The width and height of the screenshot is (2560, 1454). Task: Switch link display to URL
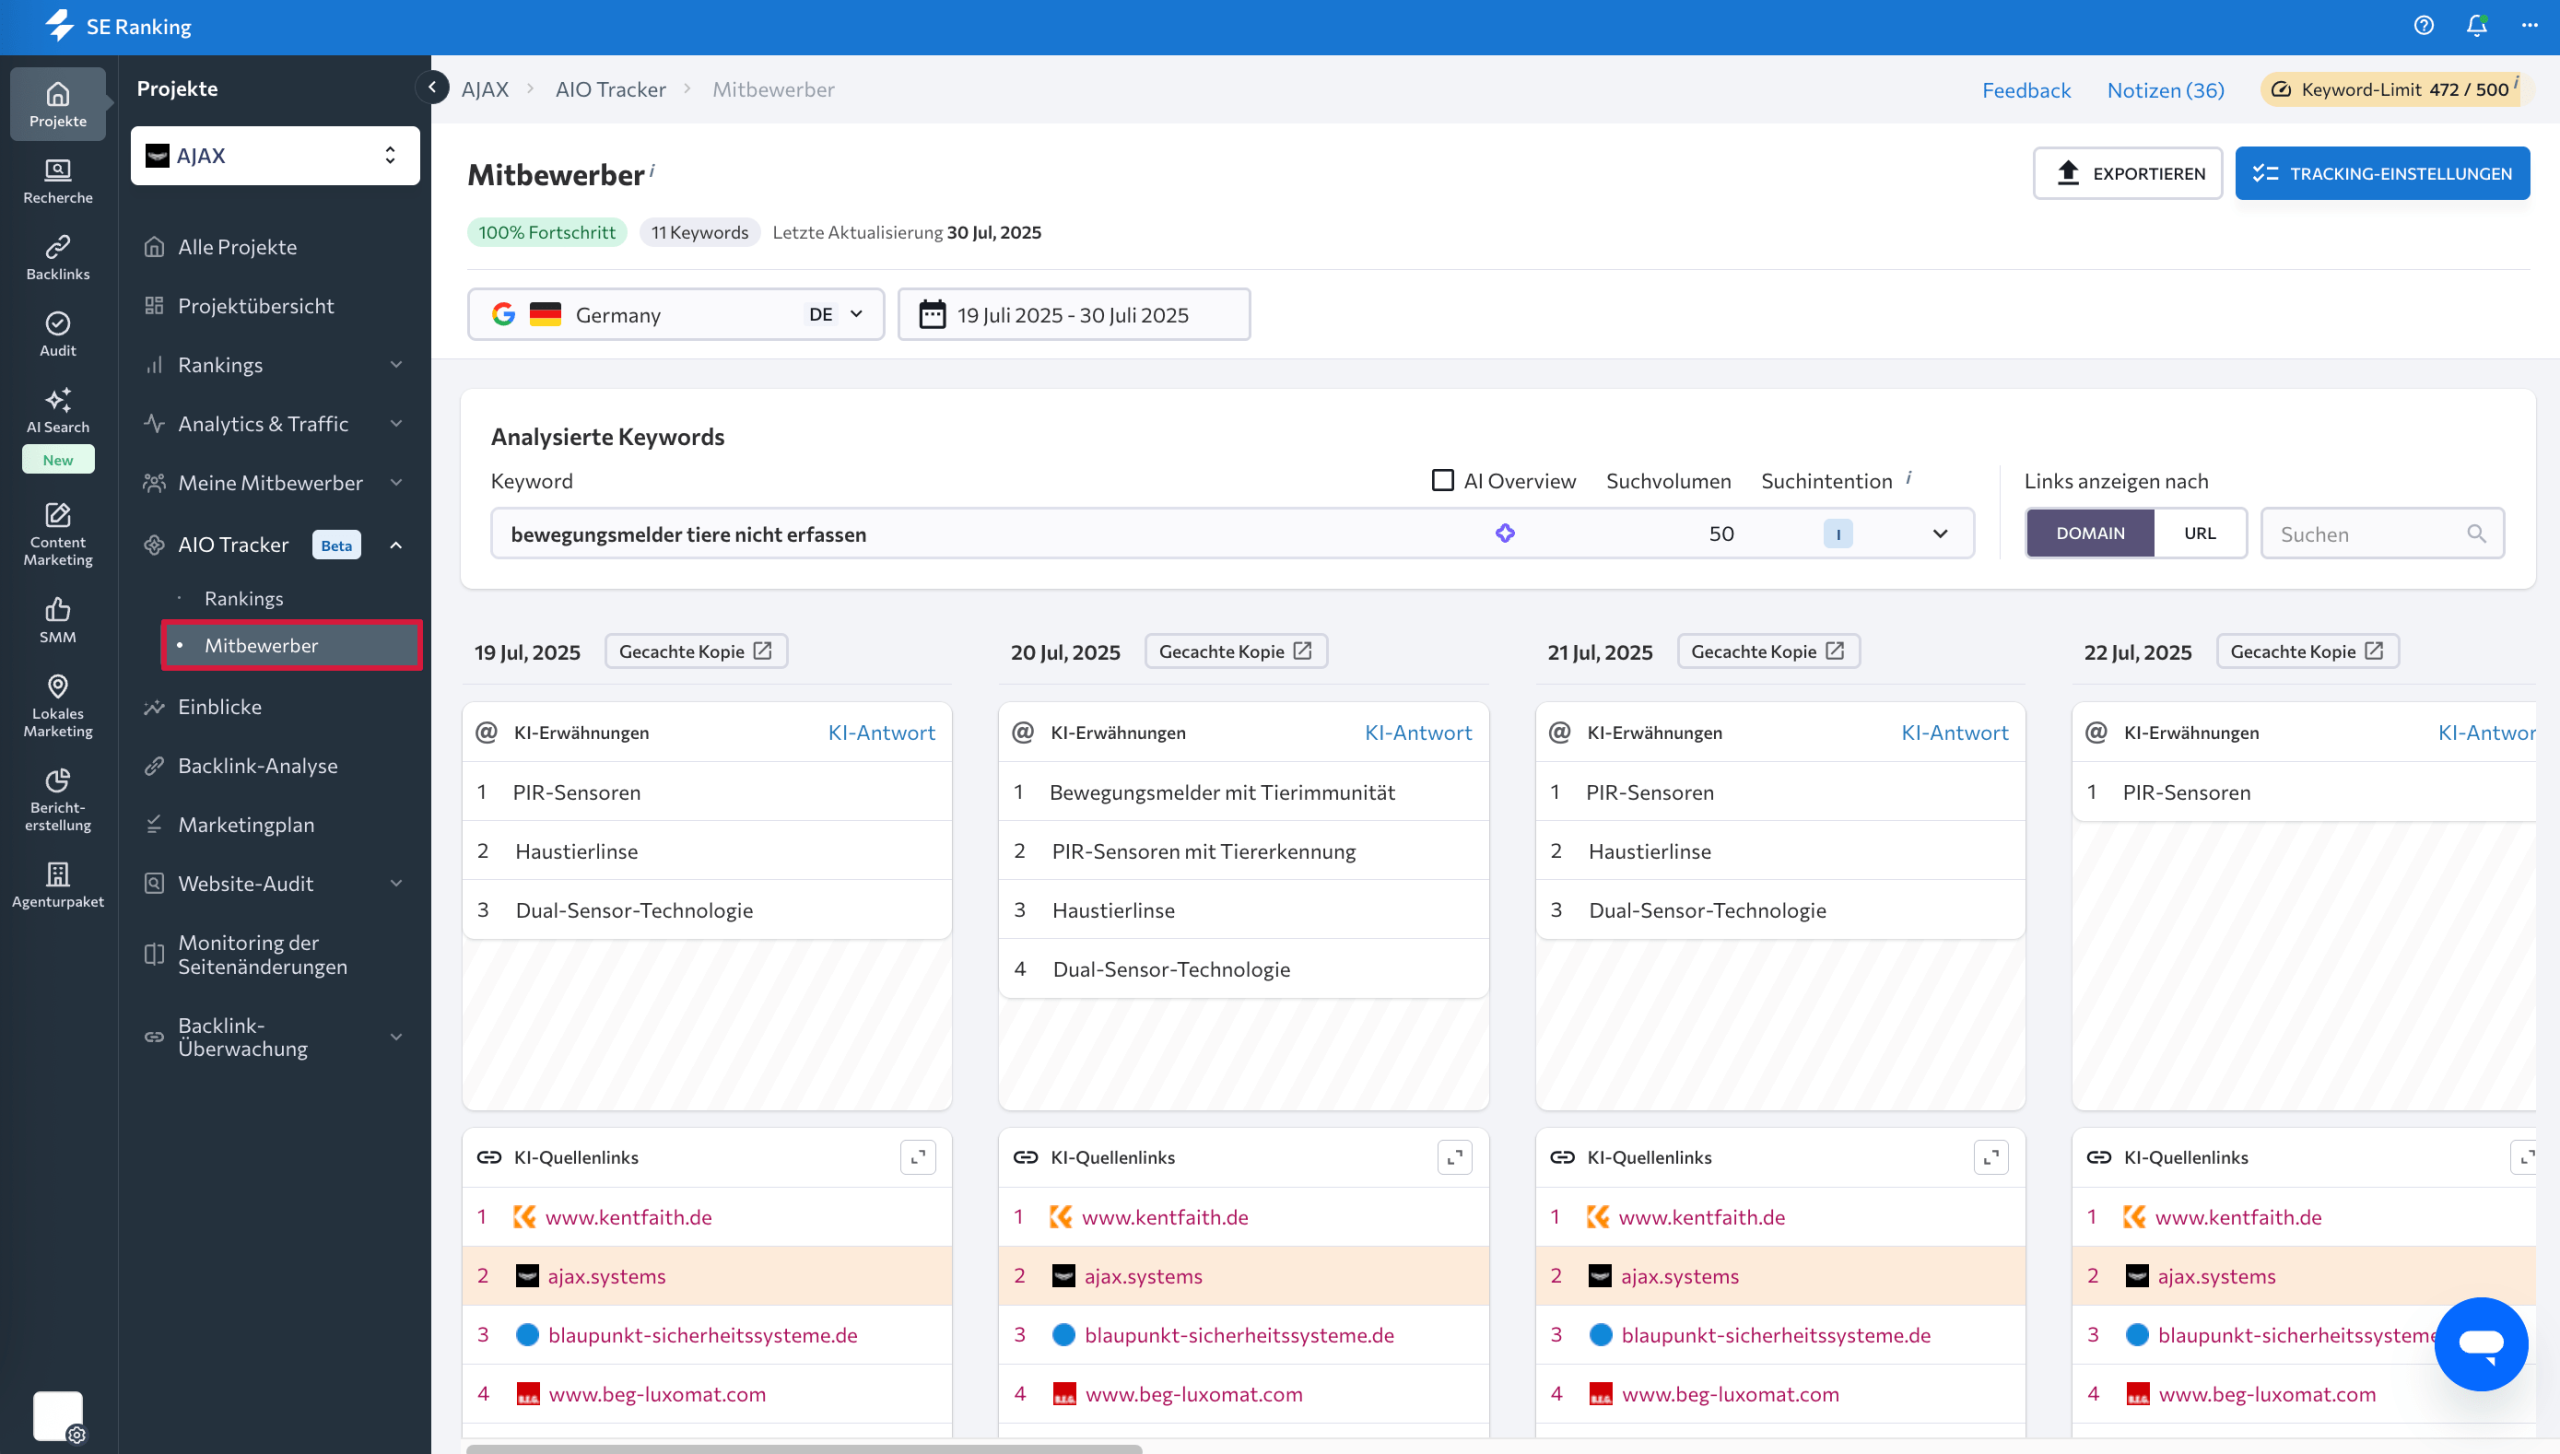[2200, 533]
